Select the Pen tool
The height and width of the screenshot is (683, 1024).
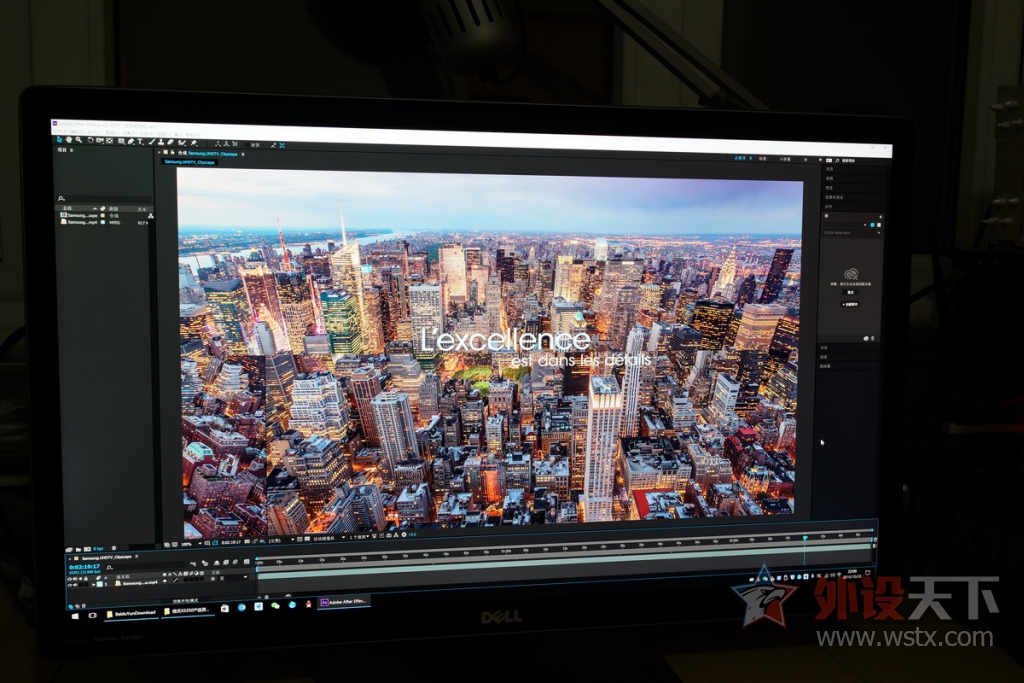(131, 141)
